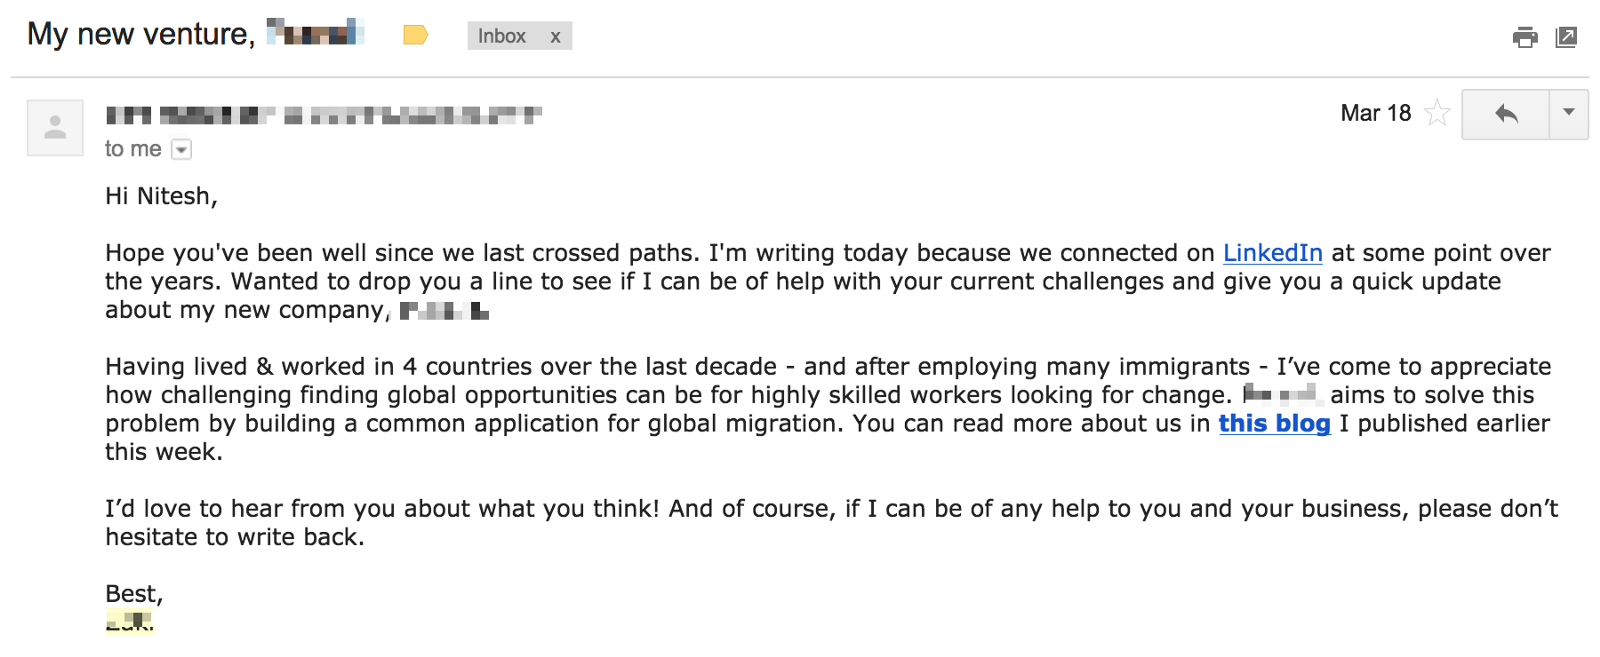Remove the Inbox label with x
1600x657 pixels.
point(555,37)
